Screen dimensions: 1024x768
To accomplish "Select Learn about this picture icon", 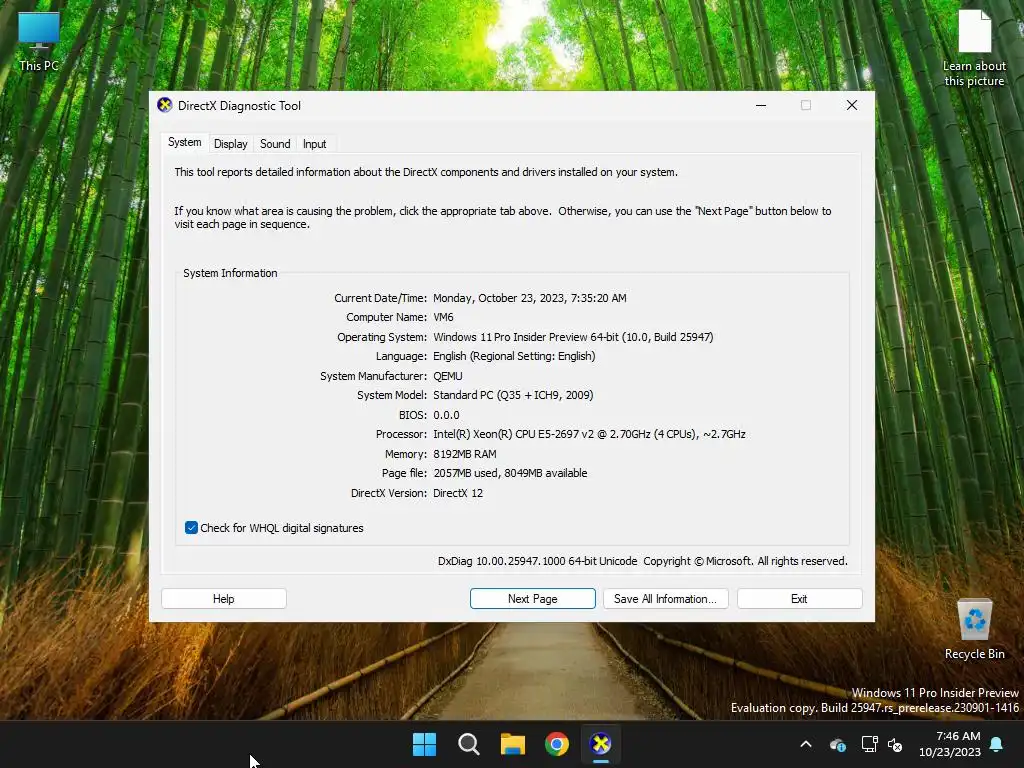I will click(974, 50).
